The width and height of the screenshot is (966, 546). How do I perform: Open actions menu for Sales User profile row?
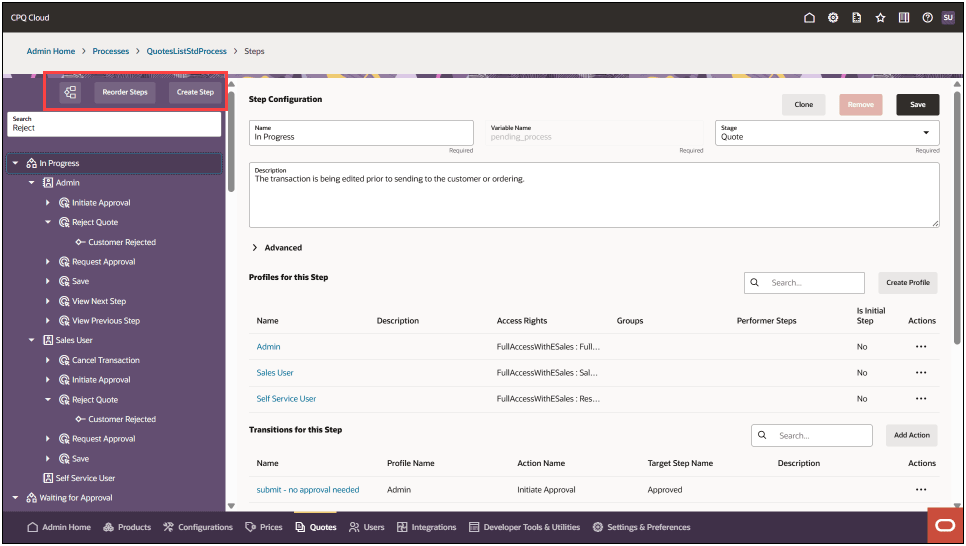pos(921,373)
